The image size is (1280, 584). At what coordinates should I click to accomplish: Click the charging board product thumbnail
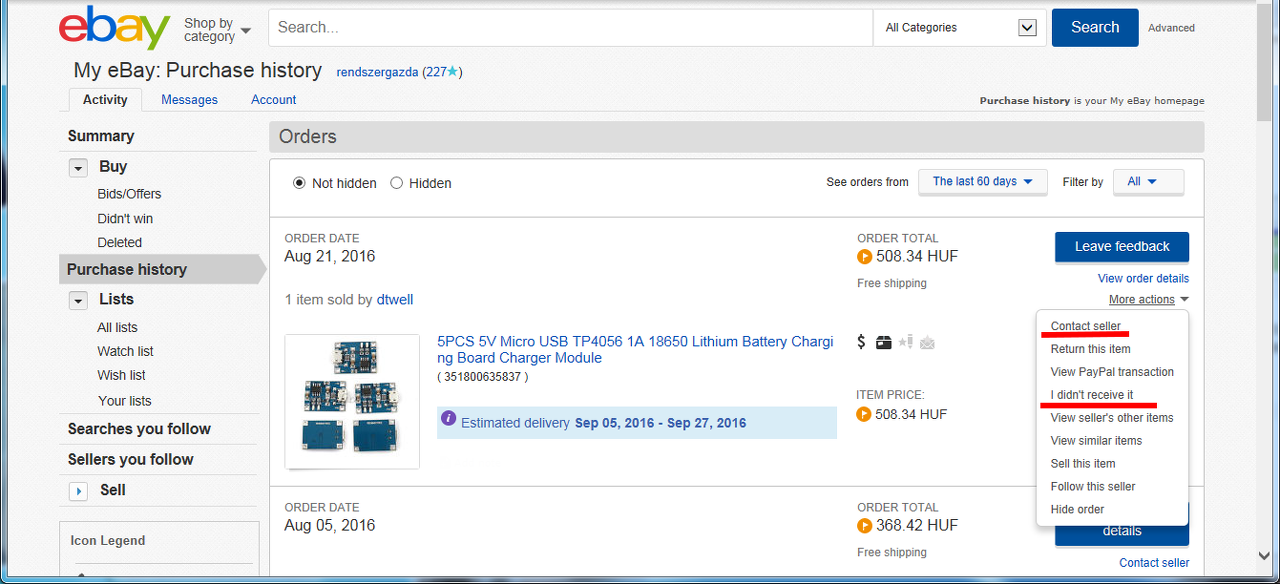(352, 402)
